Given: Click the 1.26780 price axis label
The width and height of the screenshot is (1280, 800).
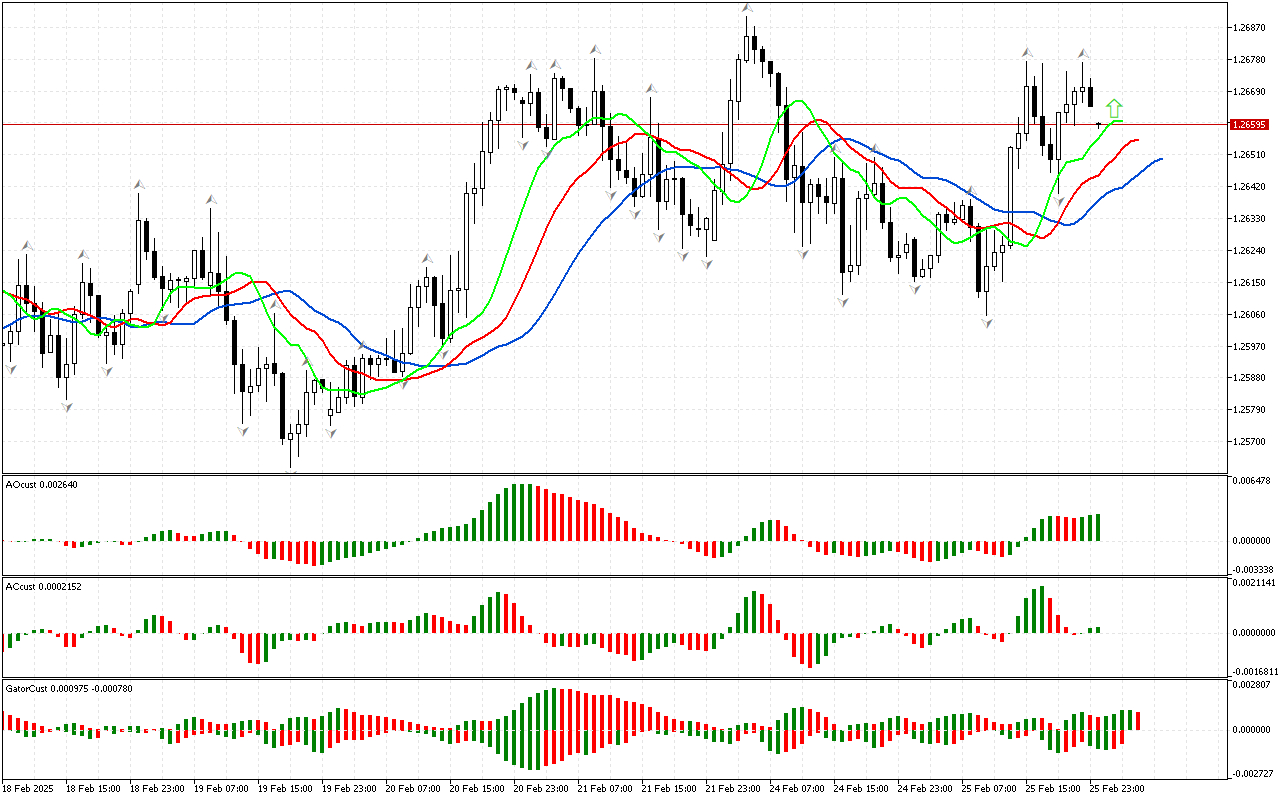Looking at the screenshot, I should pyautogui.click(x=1250, y=60).
